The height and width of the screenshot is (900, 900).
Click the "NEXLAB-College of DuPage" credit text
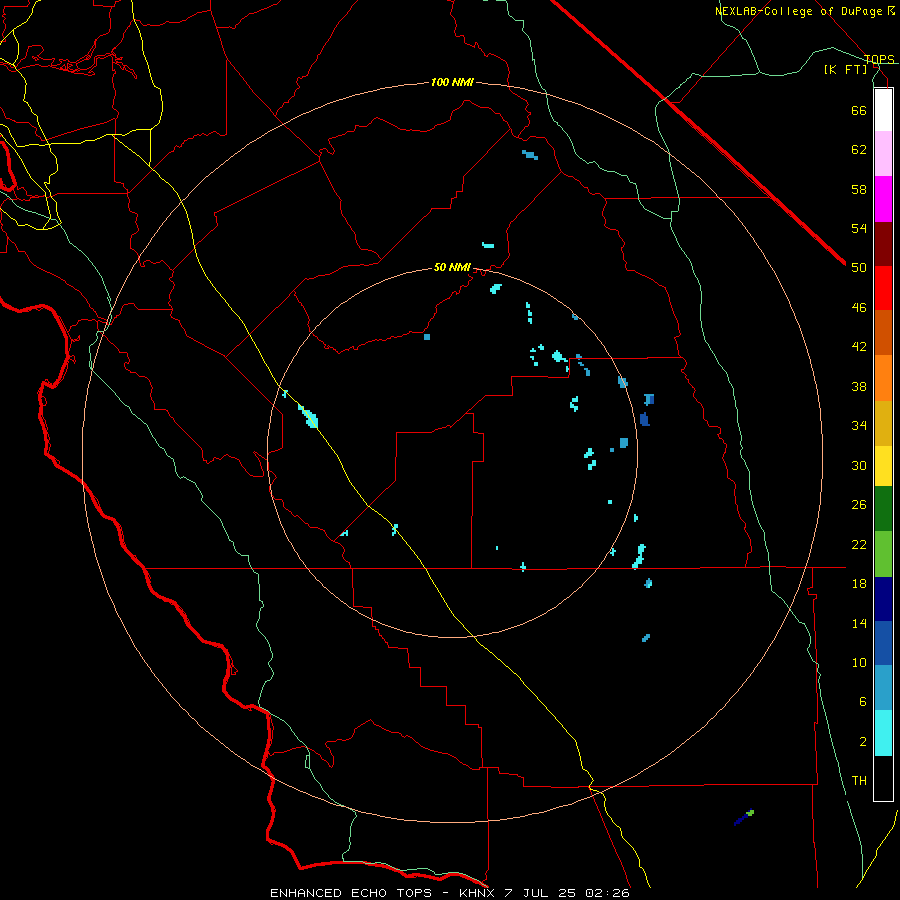click(x=799, y=11)
